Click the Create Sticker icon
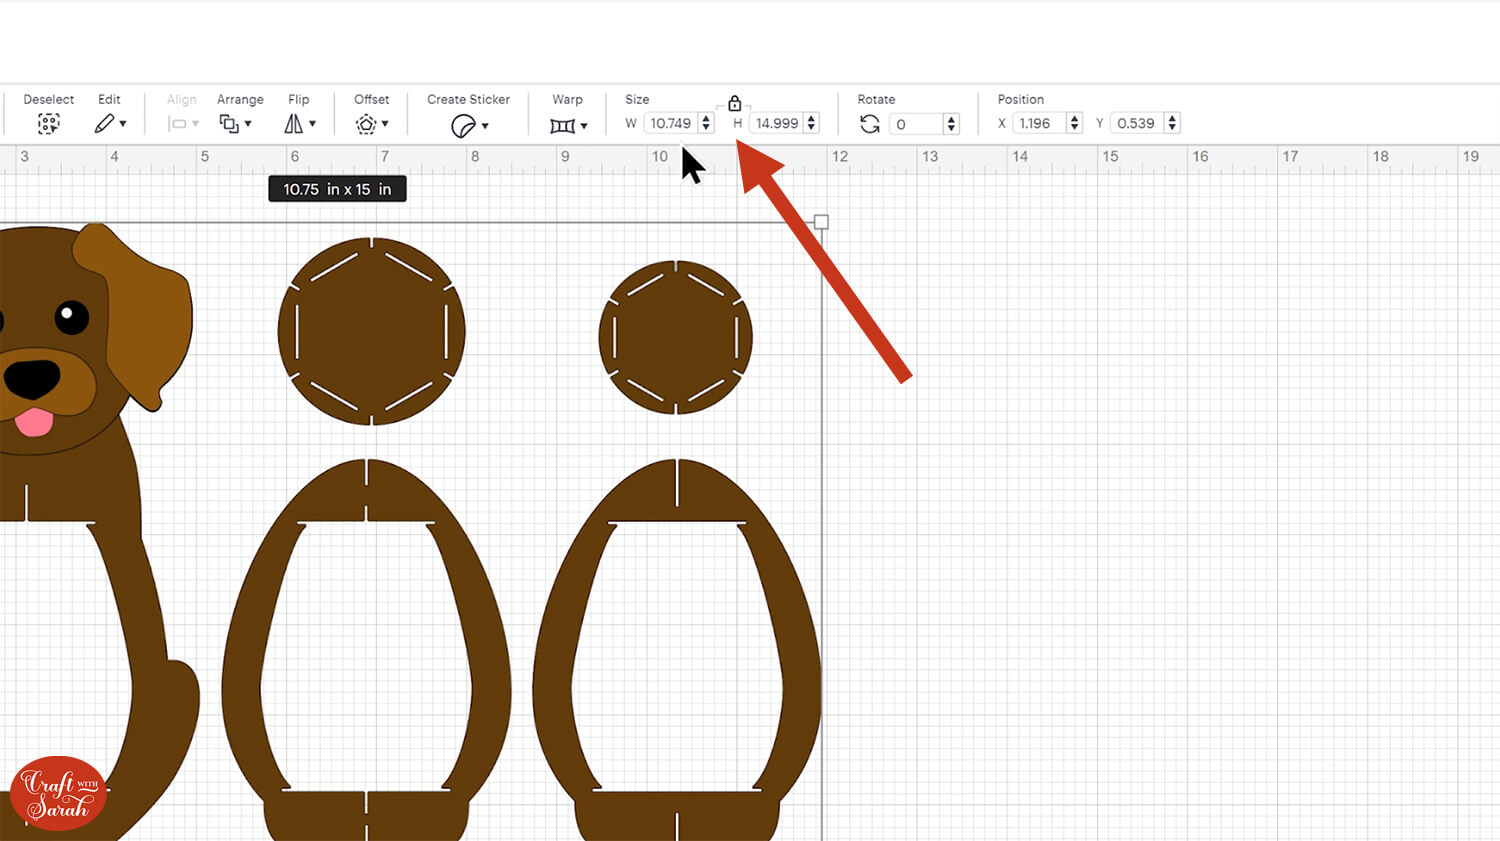The width and height of the screenshot is (1500, 841). 462,125
